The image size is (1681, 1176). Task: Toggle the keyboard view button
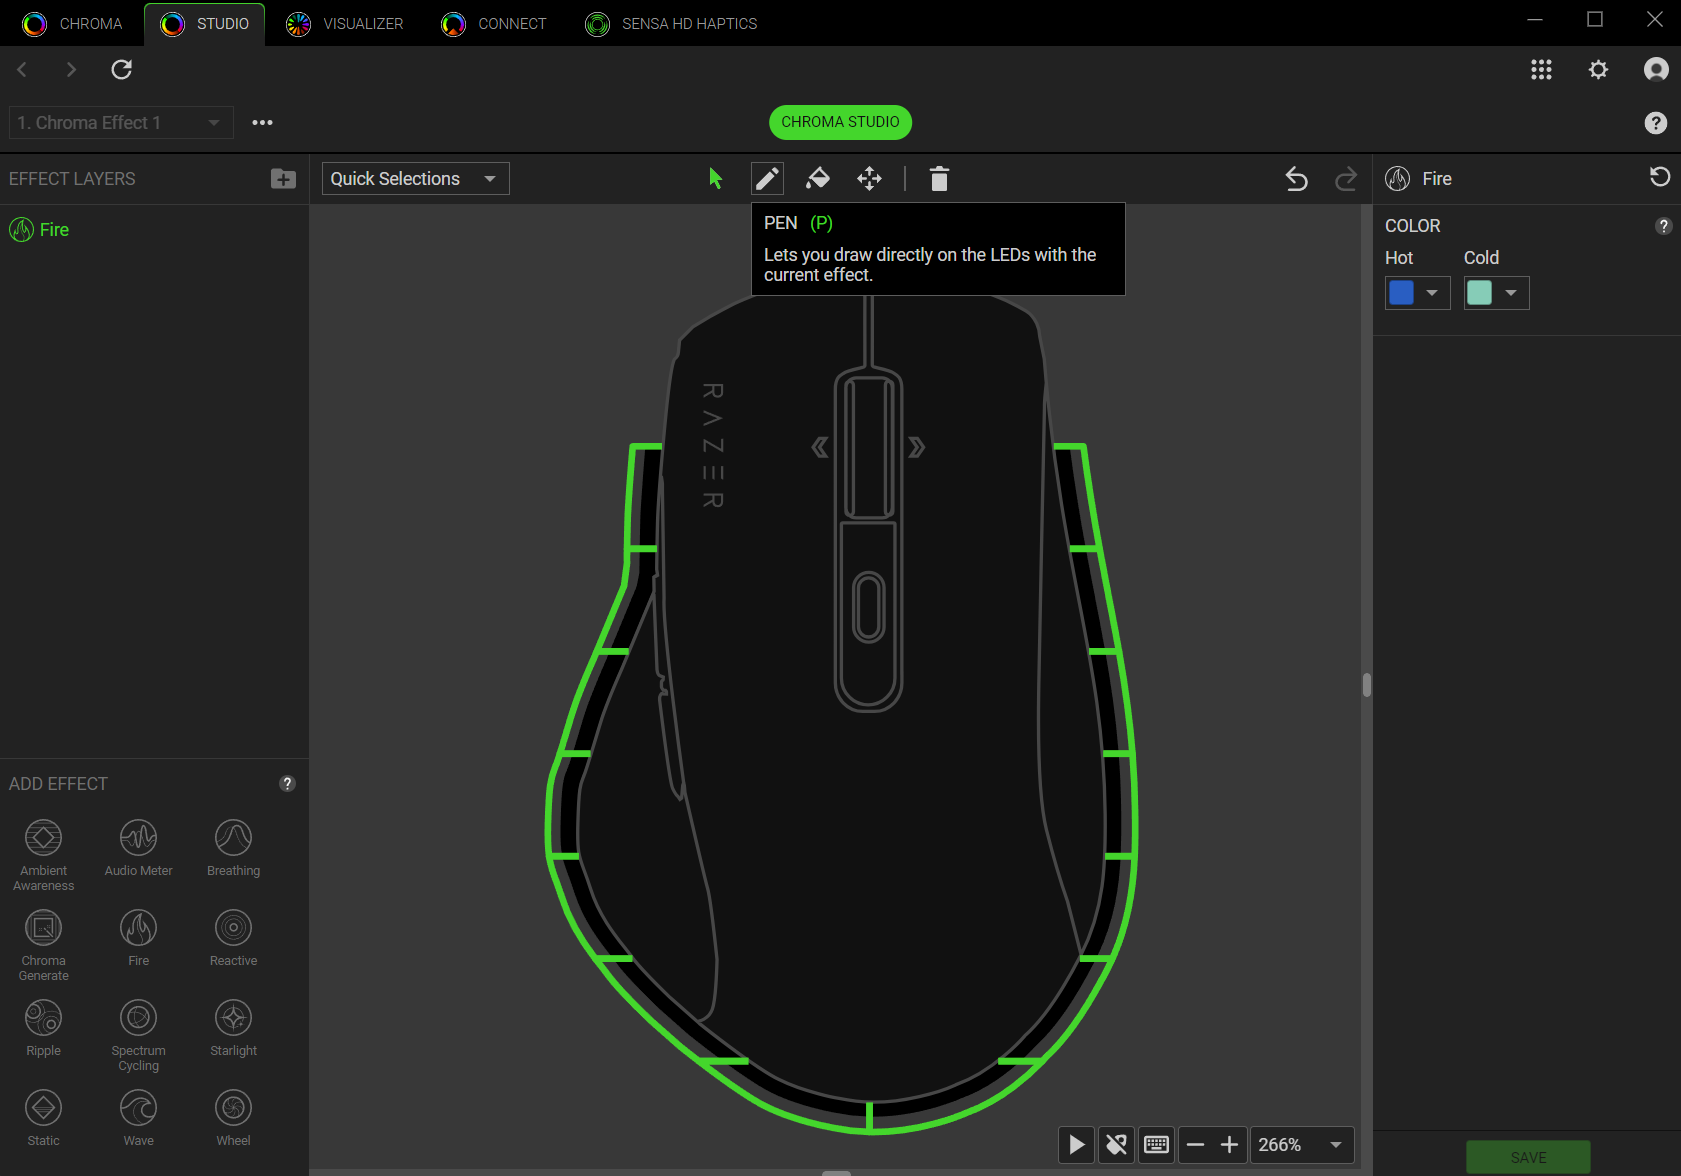tap(1156, 1144)
